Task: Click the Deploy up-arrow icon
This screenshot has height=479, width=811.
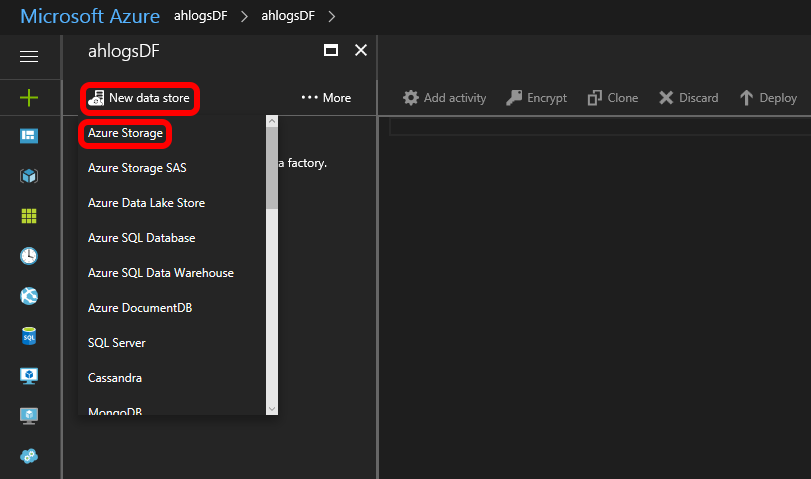Action: (x=746, y=98)
